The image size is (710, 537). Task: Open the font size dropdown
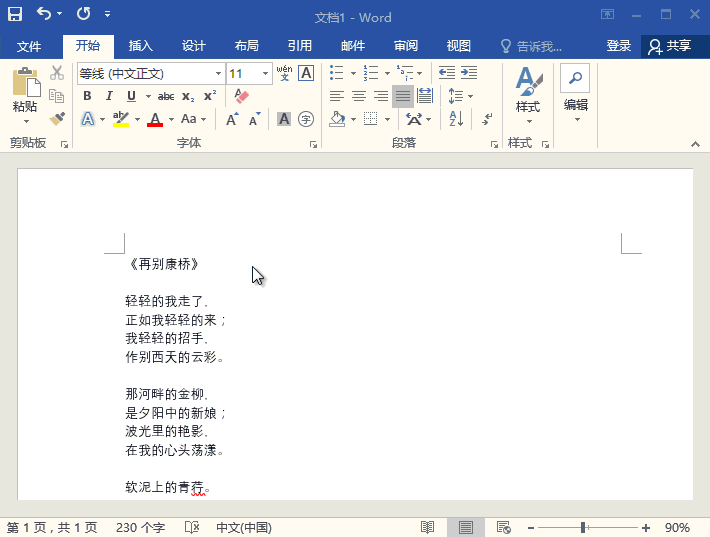point(265,73)
